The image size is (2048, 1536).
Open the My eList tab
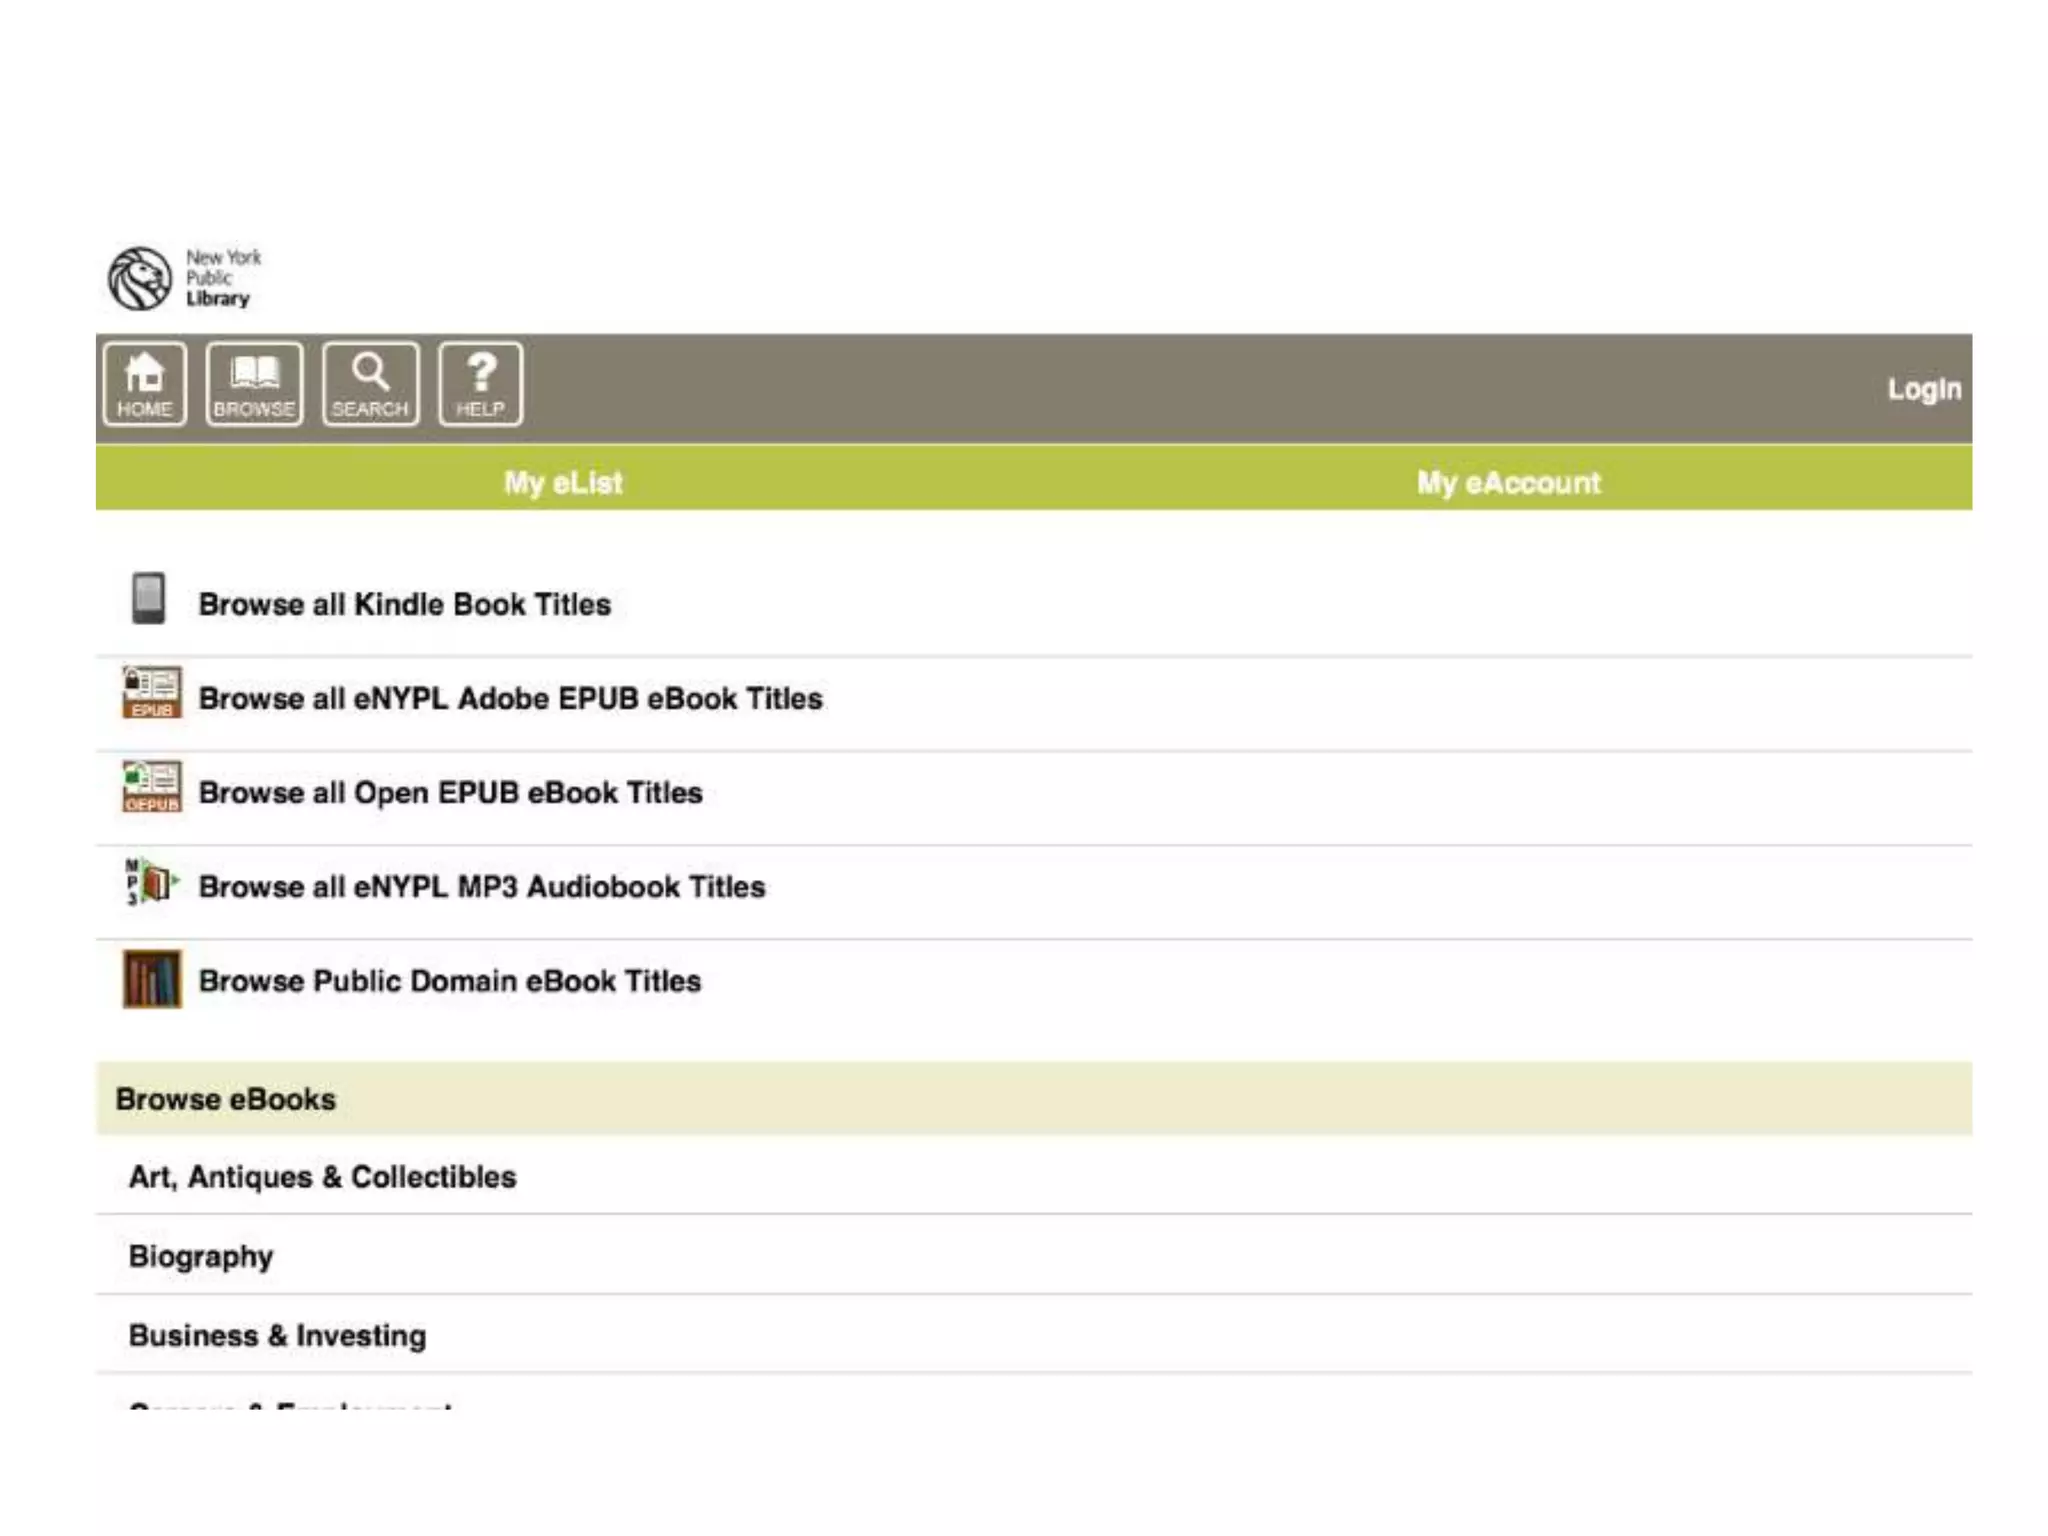(x=563, y=482)
